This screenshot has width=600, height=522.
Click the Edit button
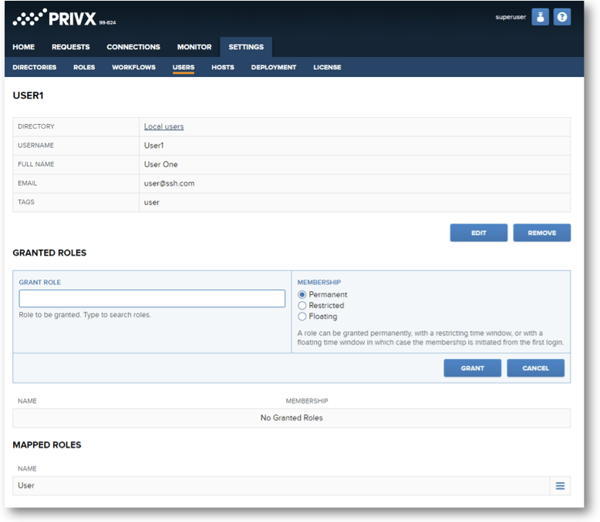(x=479, y=233)
